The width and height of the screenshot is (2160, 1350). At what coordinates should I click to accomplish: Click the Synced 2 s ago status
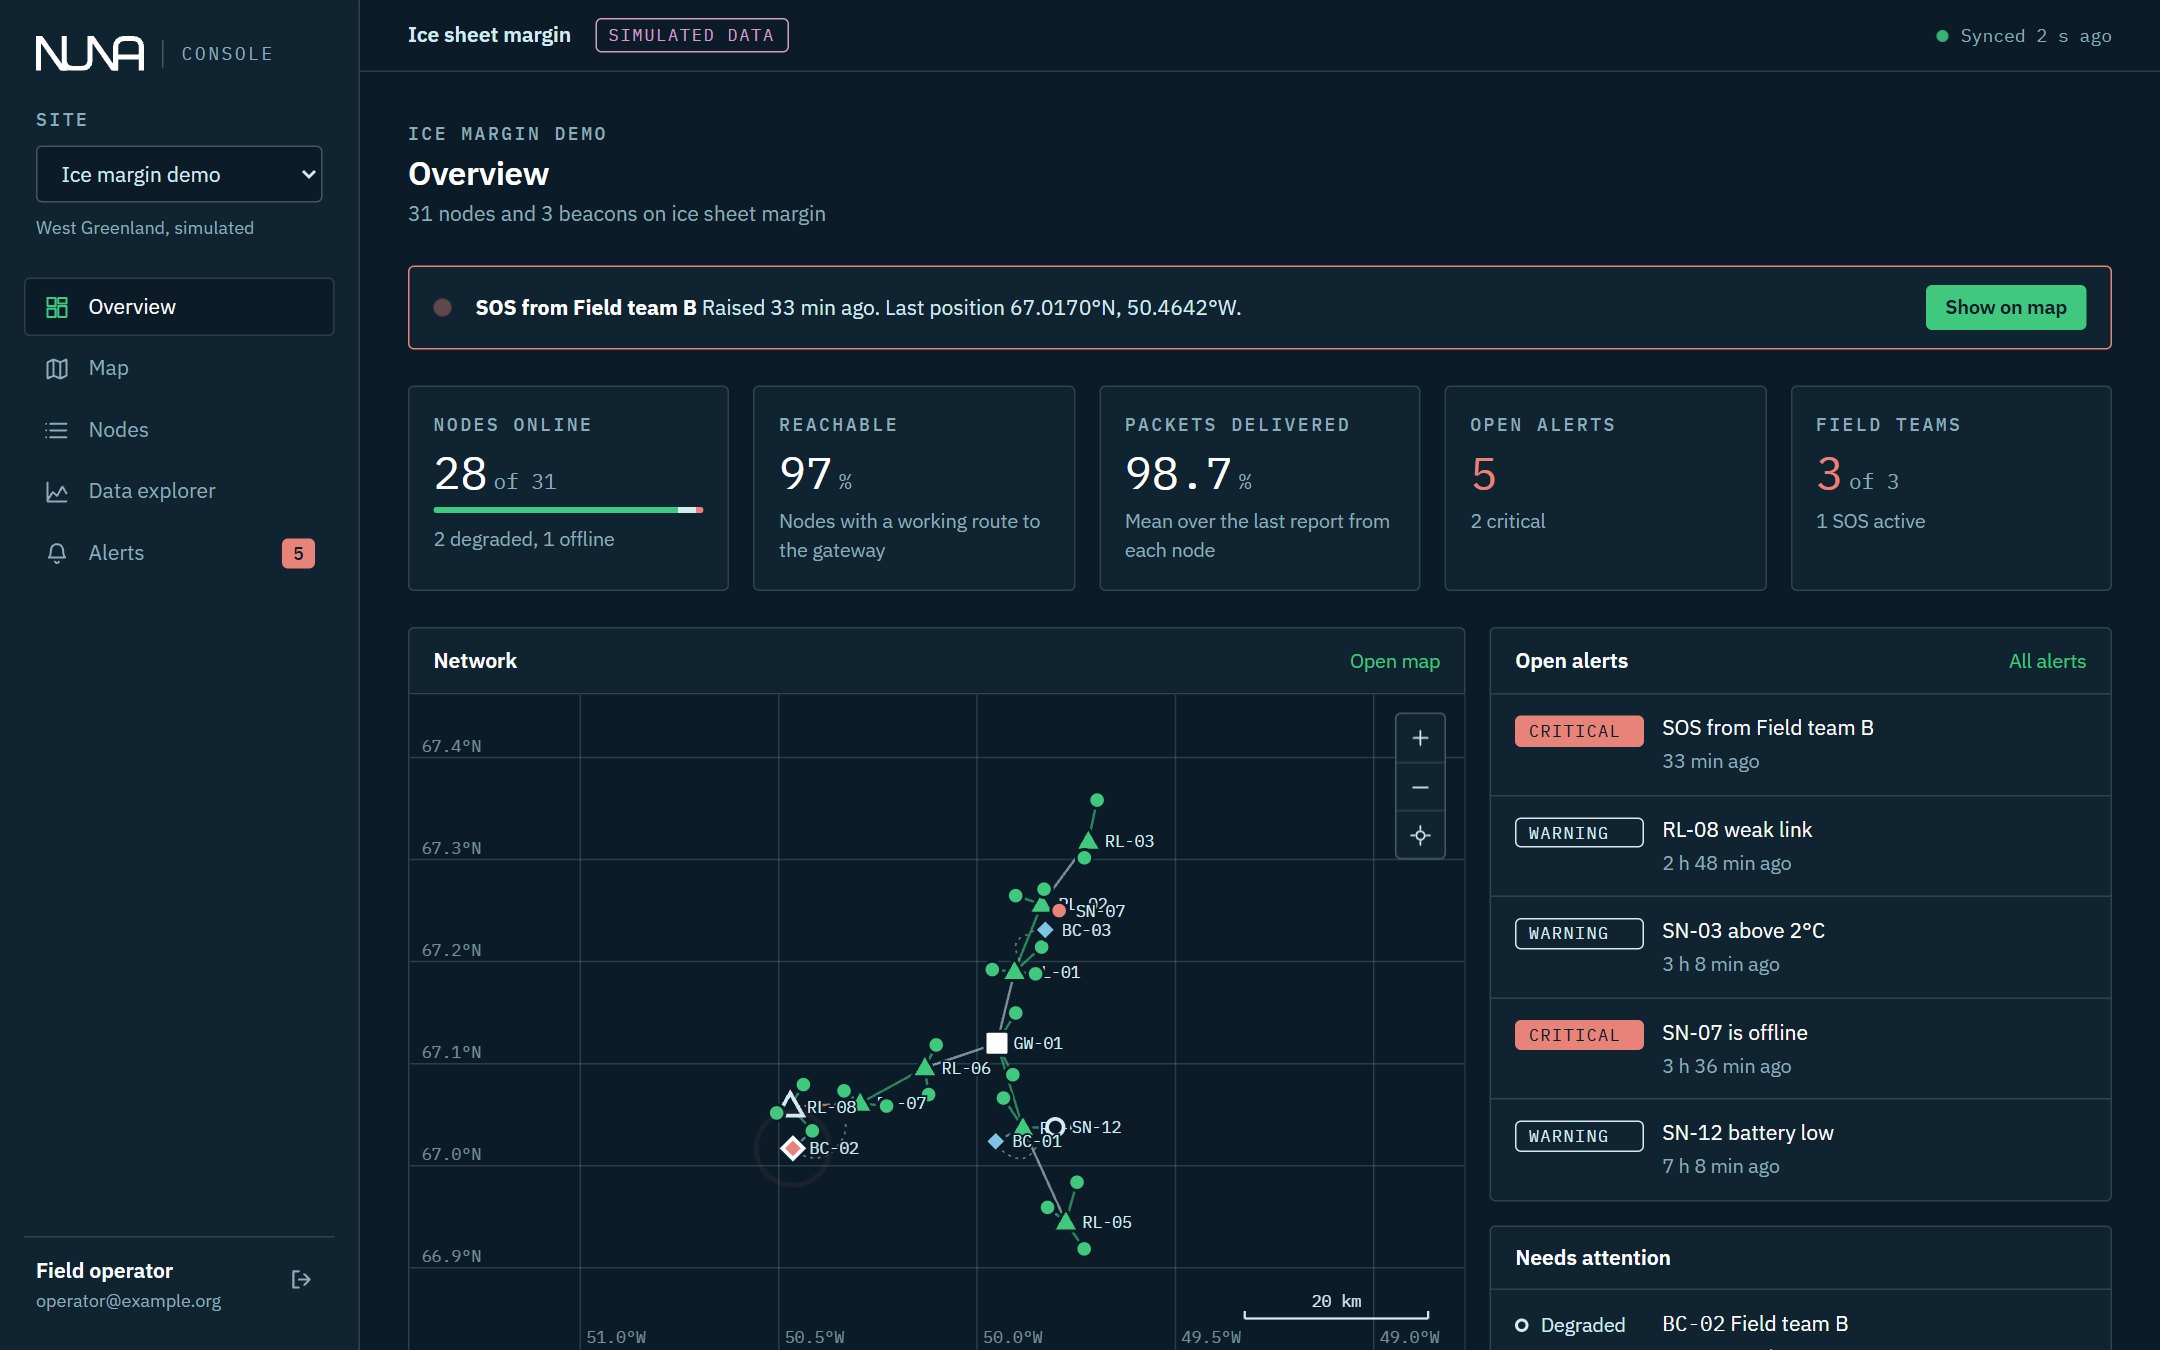2024,36
